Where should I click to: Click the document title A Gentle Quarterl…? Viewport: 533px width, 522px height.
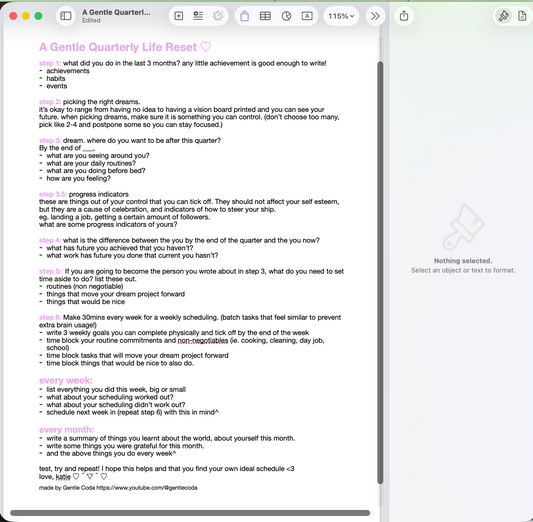(116, 13)
